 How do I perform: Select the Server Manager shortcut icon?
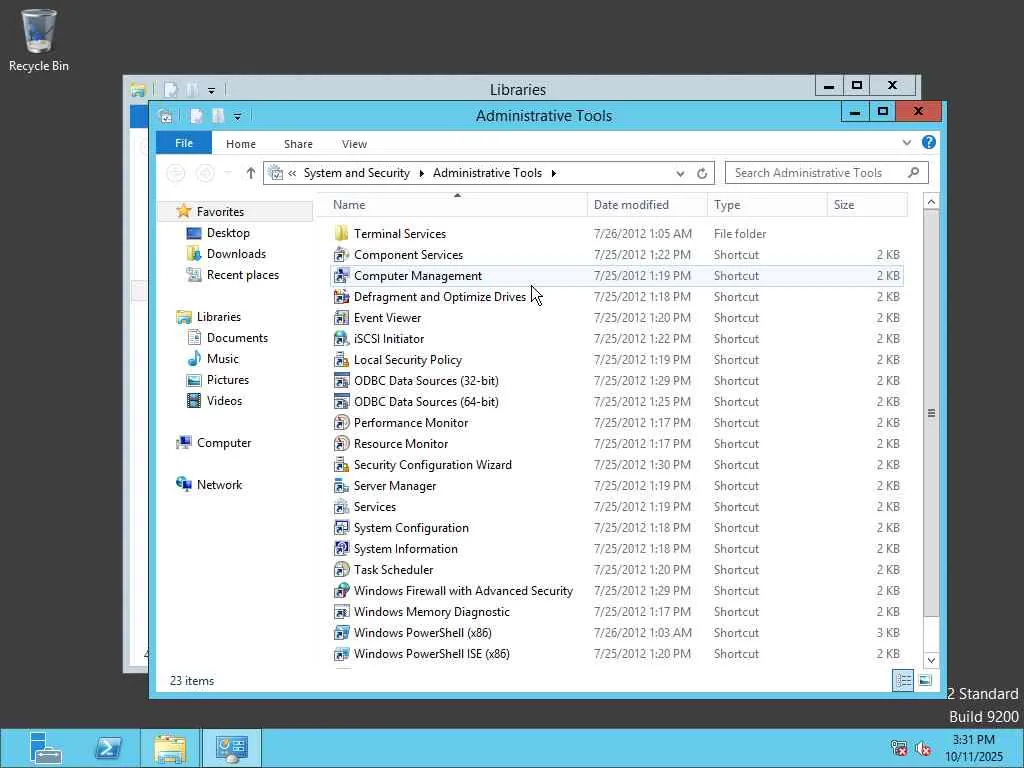[341, 485]
